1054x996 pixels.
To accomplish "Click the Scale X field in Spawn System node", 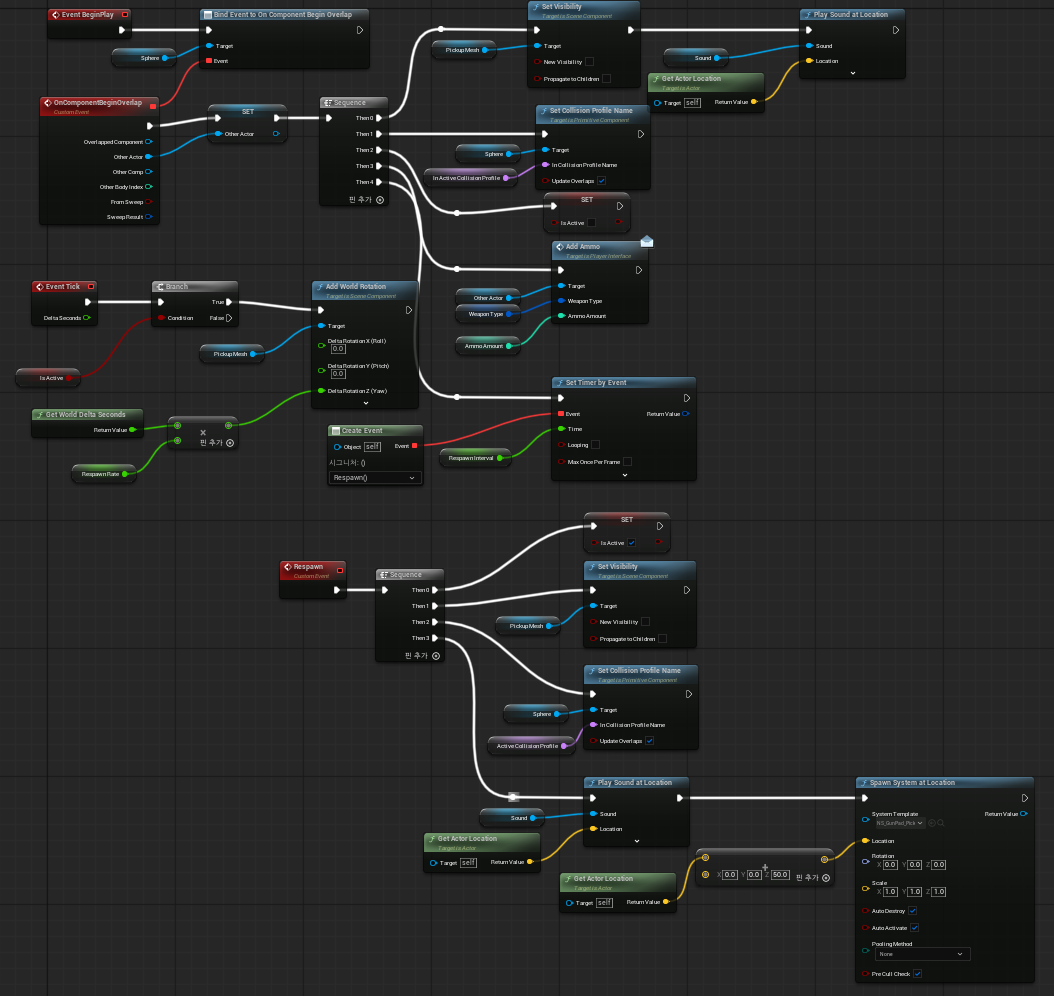I will (x=890, y=892).
